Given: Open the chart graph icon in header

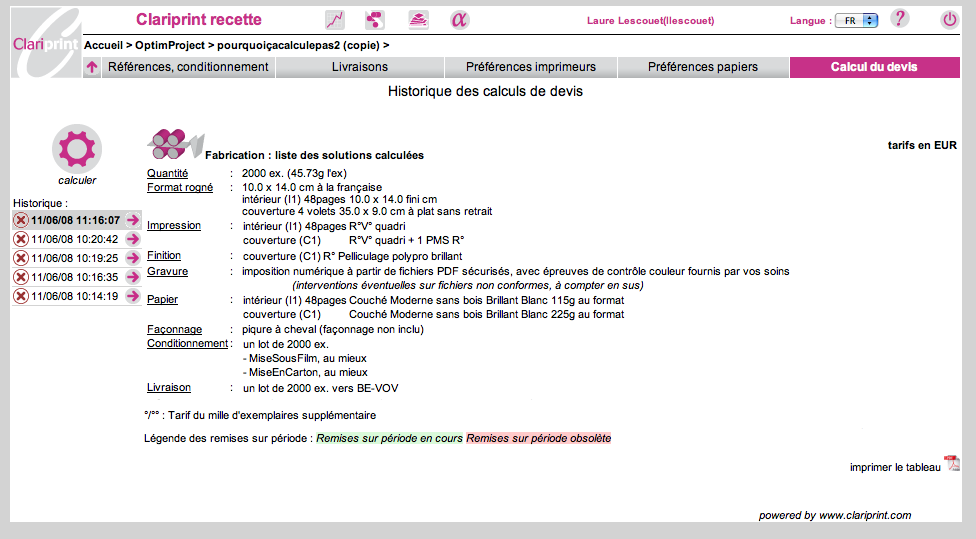Looking at the screenshot, I should [x=335, y=20].
